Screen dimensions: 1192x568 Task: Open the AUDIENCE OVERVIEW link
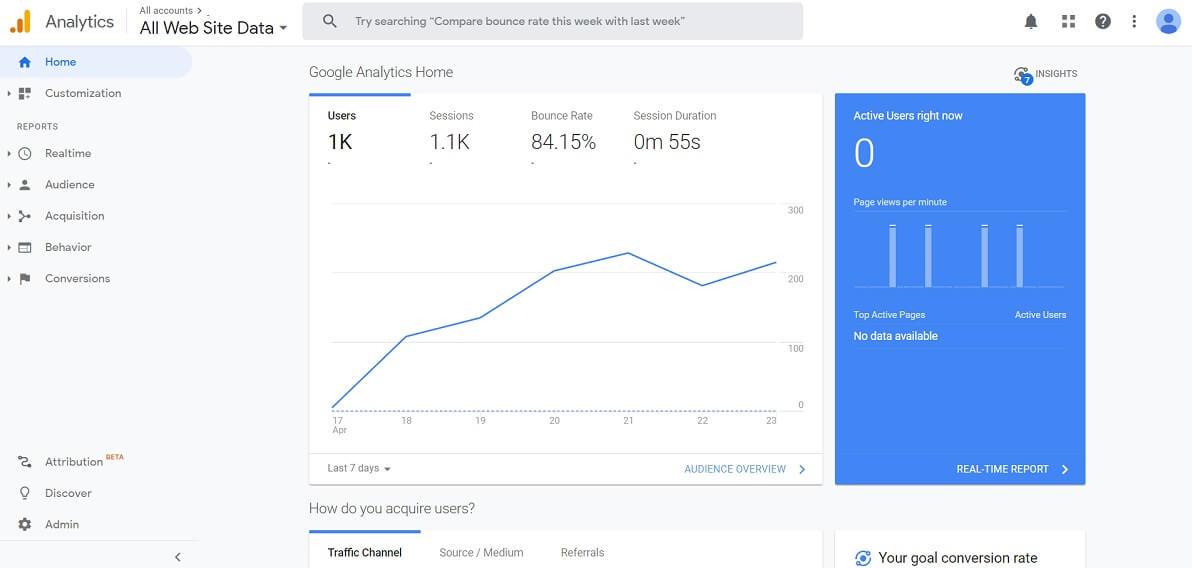click(x=745, y=469)
